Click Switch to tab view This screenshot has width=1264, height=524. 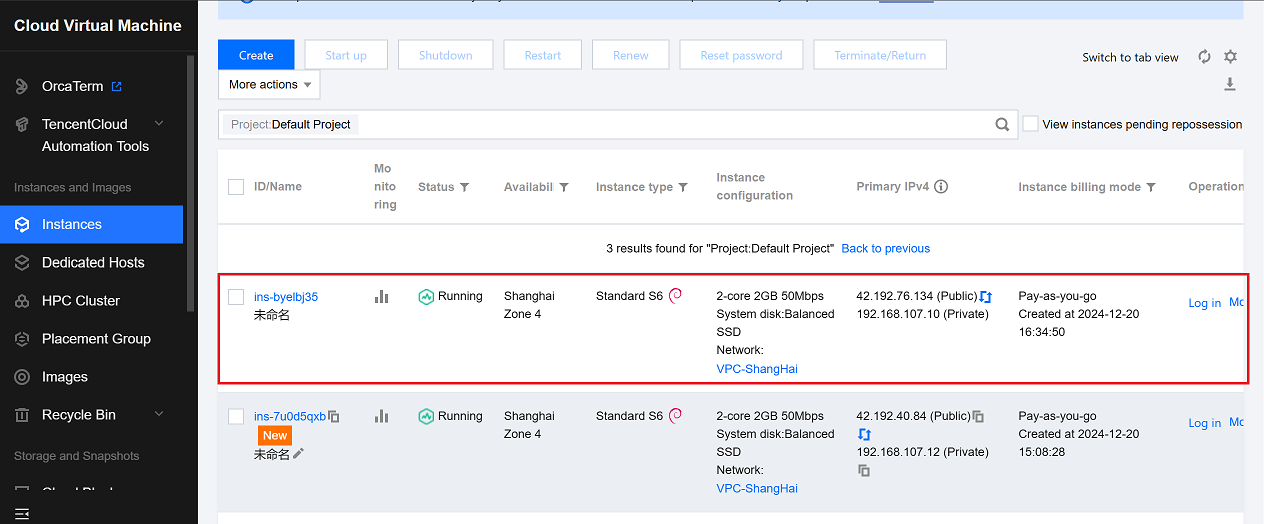click(1130, 58)
